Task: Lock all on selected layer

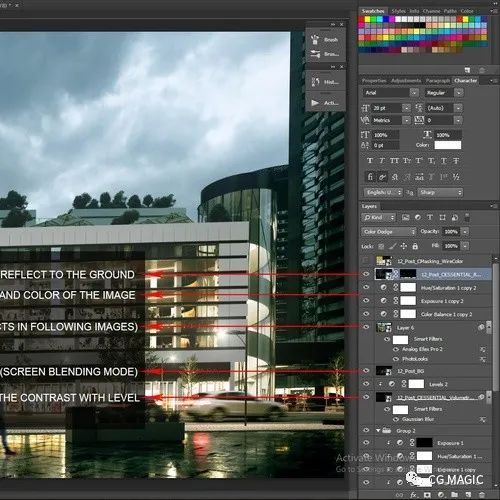Action: pos(415,246)
